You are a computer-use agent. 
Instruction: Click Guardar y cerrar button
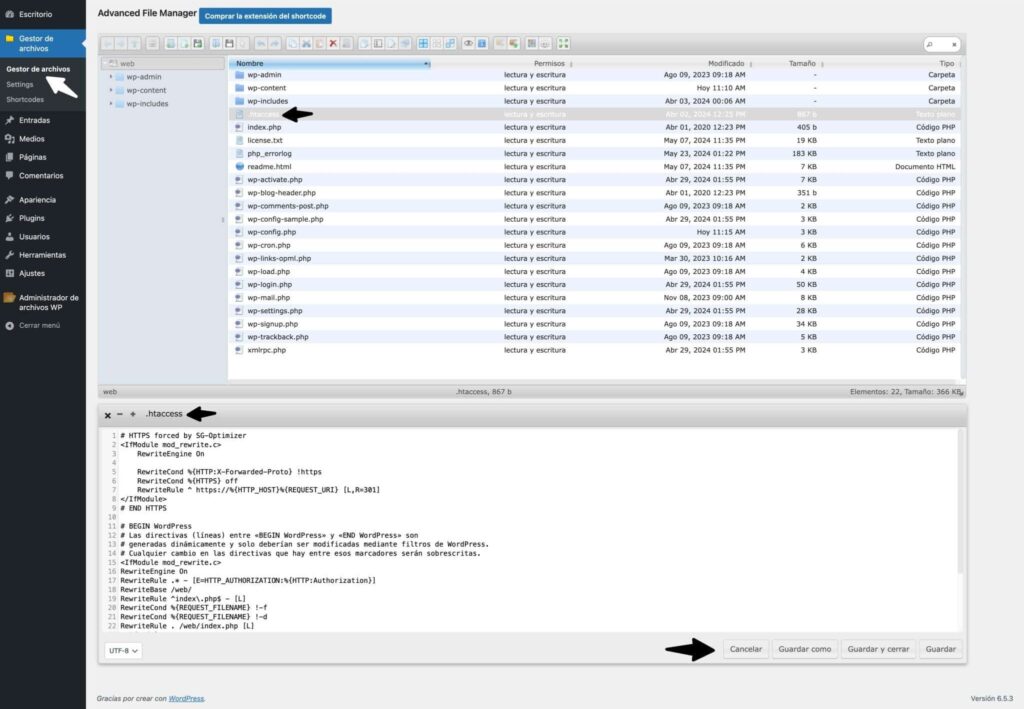[x=878, y=649]
